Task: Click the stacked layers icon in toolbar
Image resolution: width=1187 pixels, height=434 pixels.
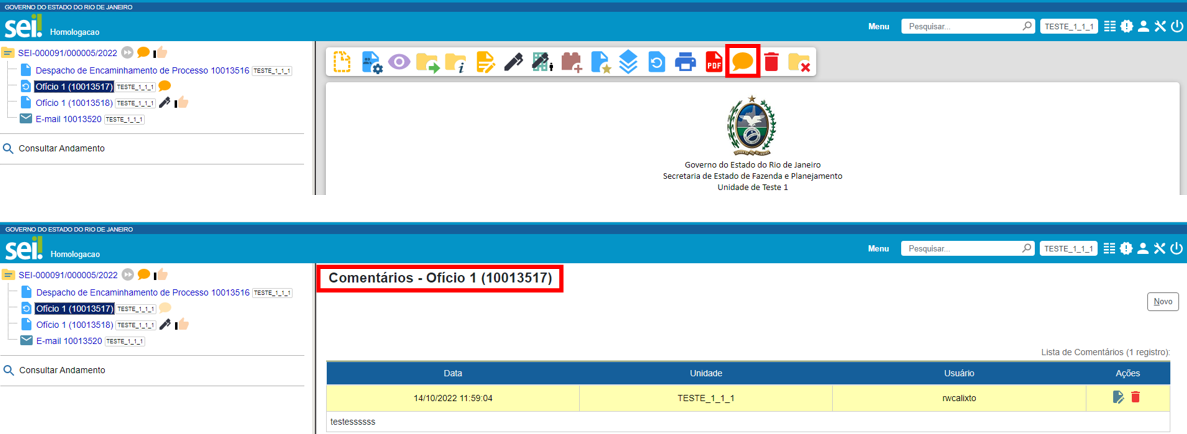Action: (x=628, y=62)
